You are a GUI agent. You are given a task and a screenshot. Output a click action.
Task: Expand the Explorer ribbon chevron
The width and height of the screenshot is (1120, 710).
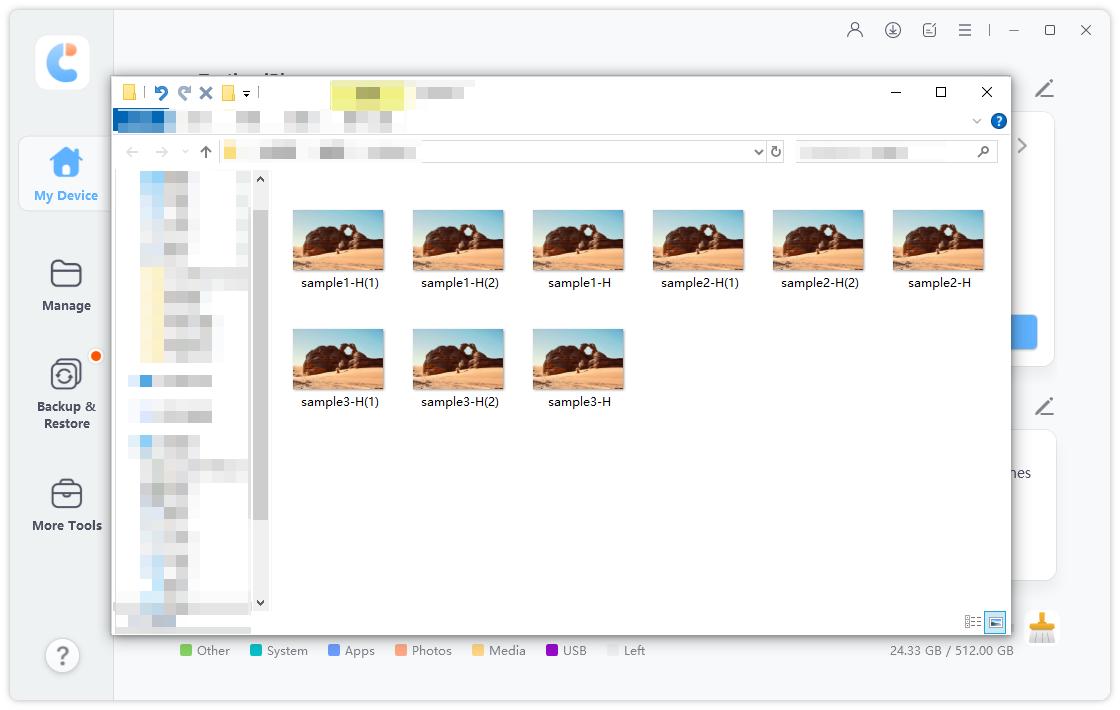[x=977, y=121]
